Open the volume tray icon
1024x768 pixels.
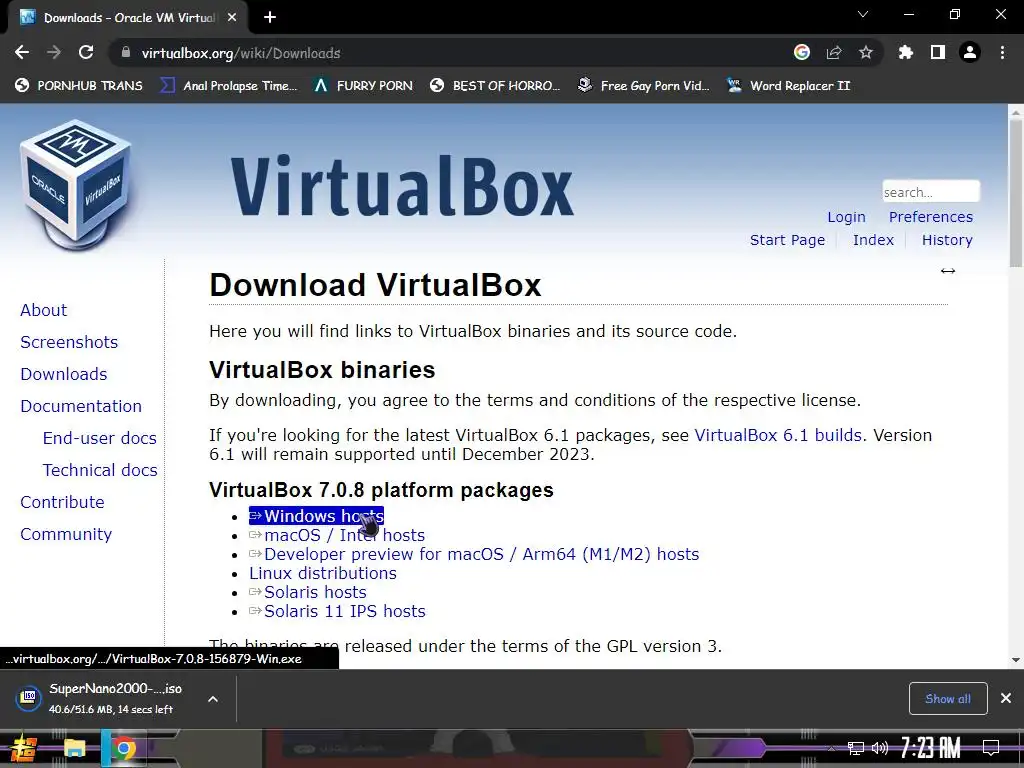coord(880,748)
